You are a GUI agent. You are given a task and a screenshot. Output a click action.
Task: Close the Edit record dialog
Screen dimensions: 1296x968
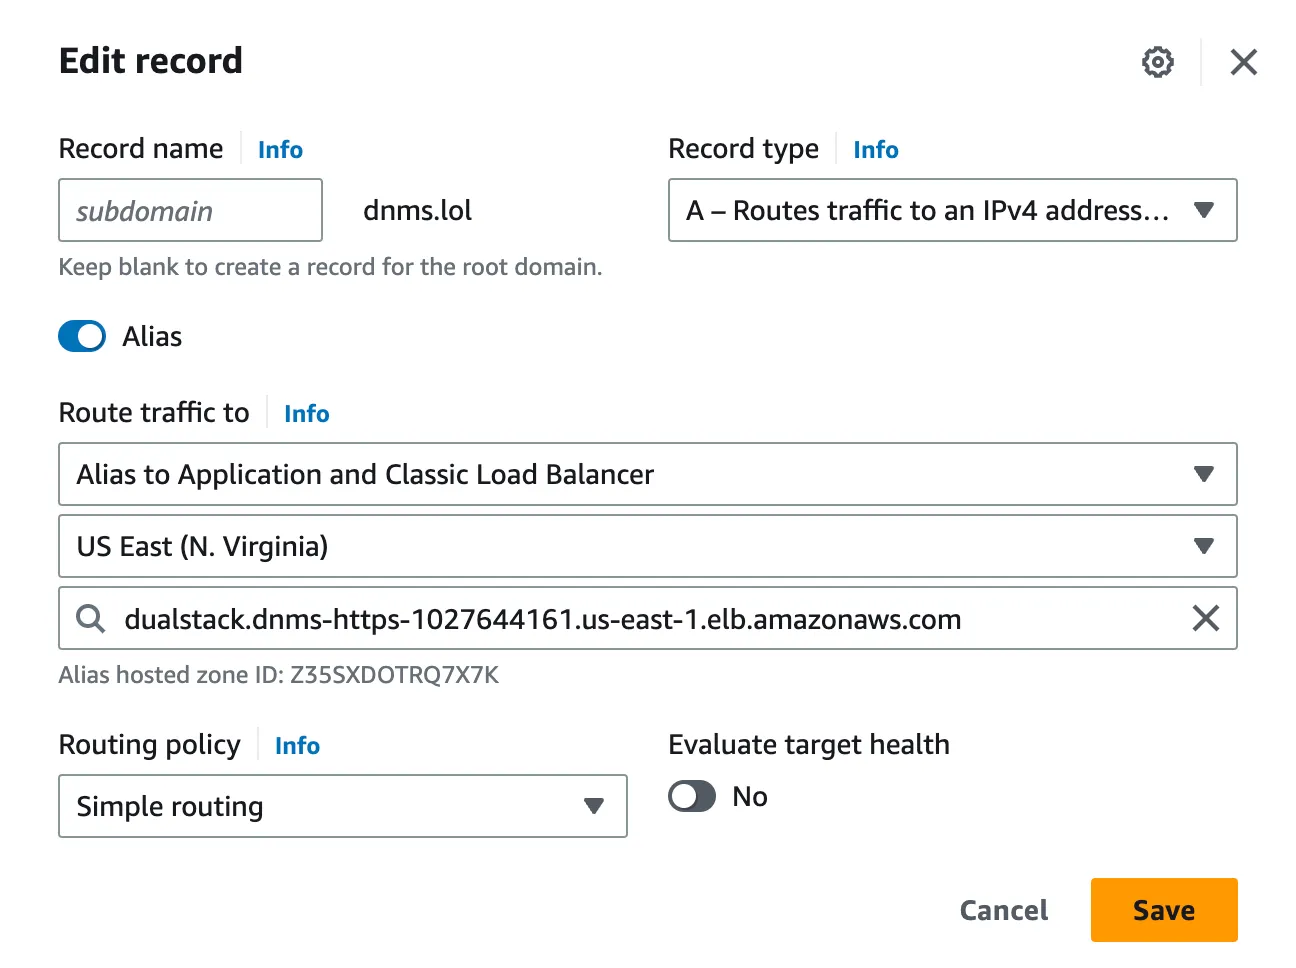click(1243, 62)
